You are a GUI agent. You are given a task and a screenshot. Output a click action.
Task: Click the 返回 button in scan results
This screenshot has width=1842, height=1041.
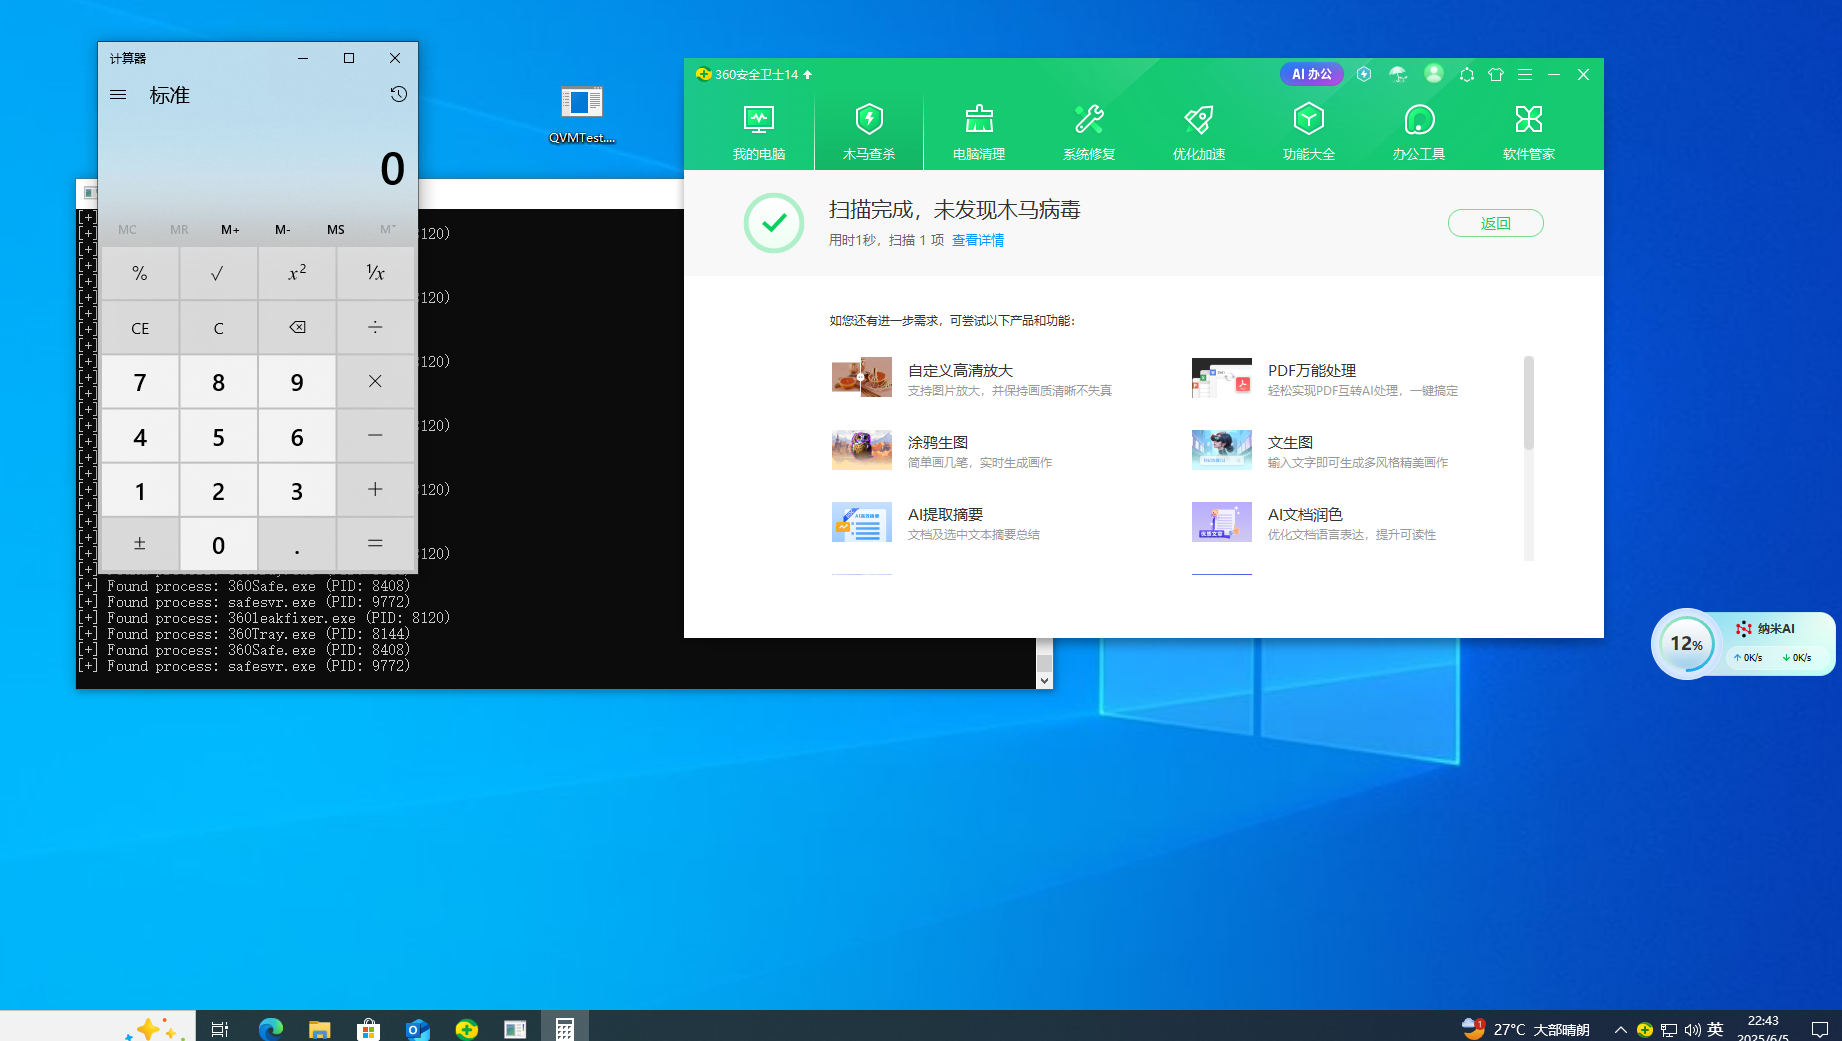click(x=1496, y=223)
